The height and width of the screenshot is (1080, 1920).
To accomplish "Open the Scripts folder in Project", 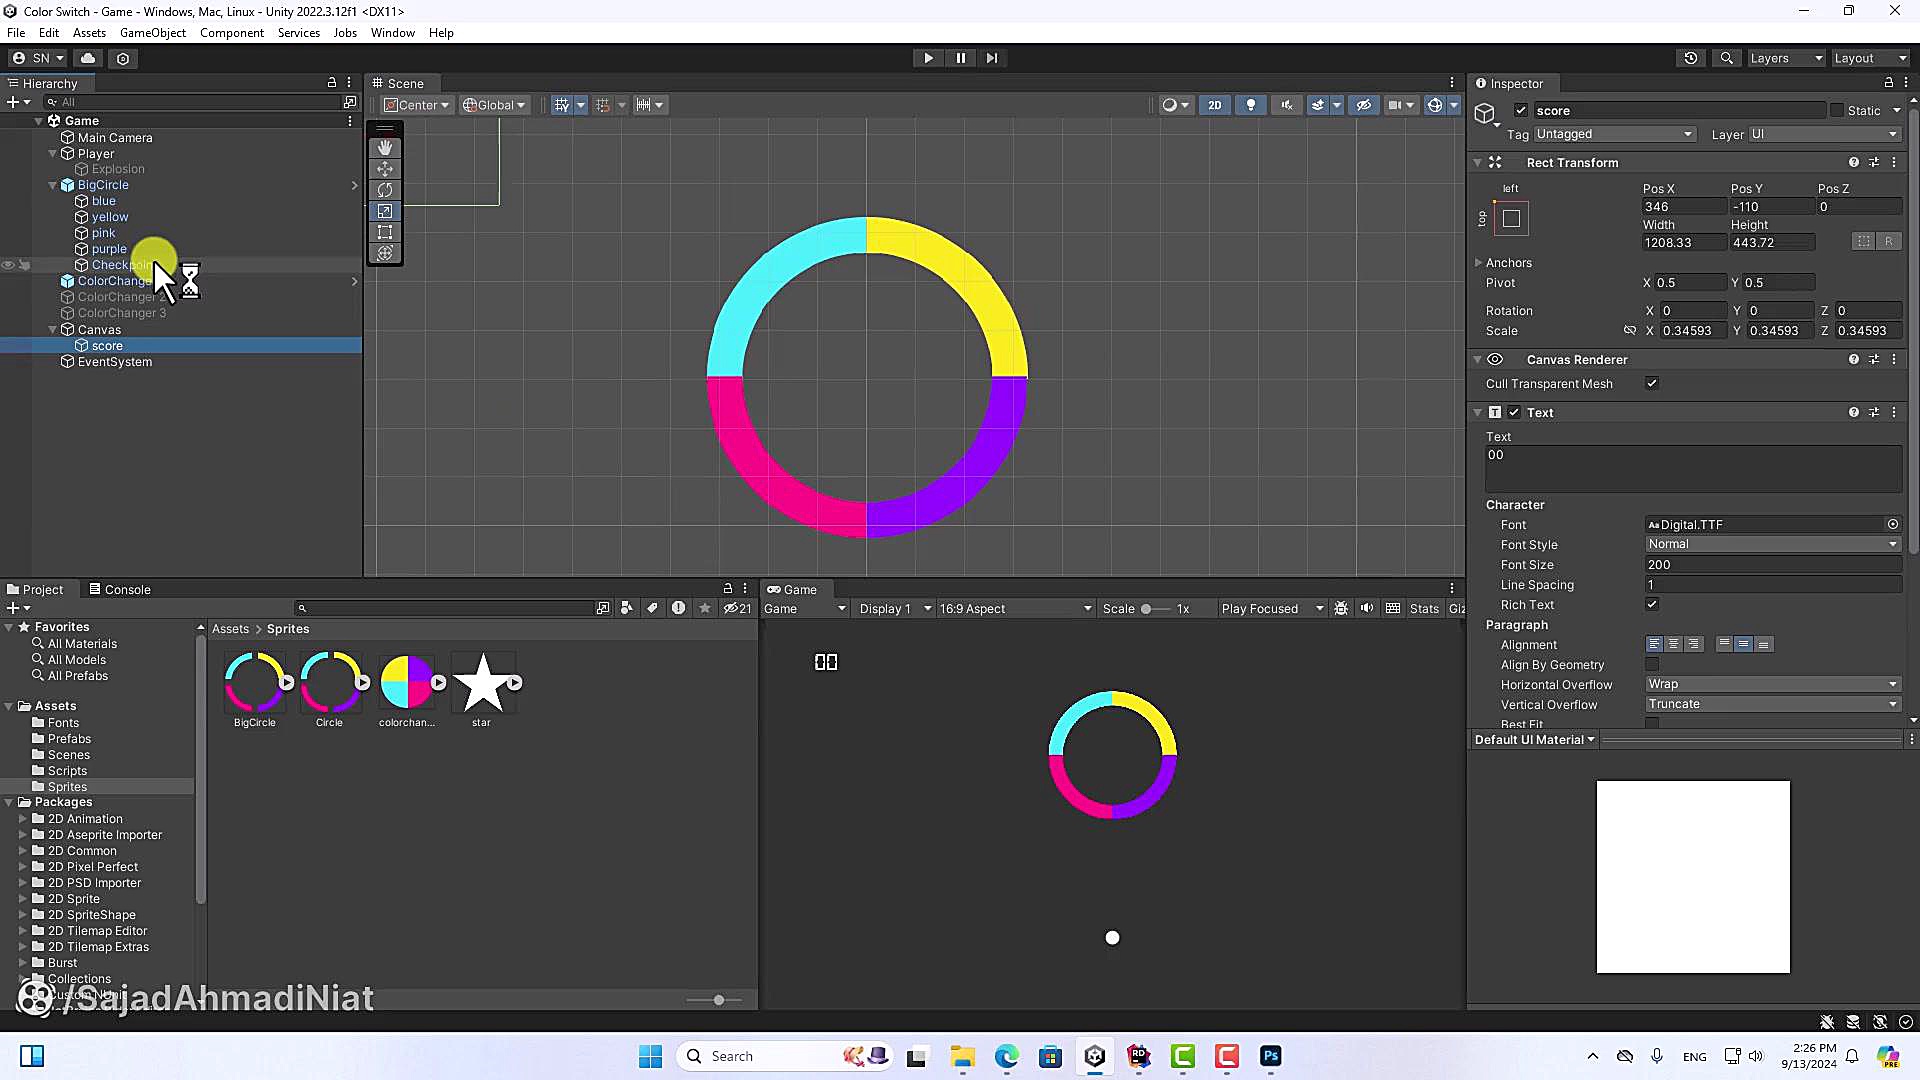I will click(67, 770).
